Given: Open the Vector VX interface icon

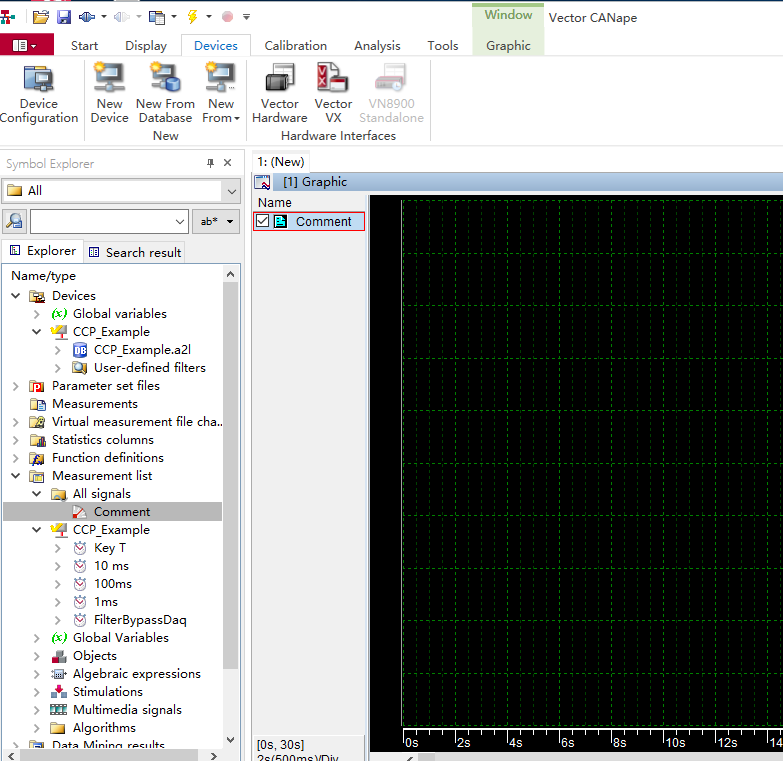Looking at the screenshot, I should (333, 94).
